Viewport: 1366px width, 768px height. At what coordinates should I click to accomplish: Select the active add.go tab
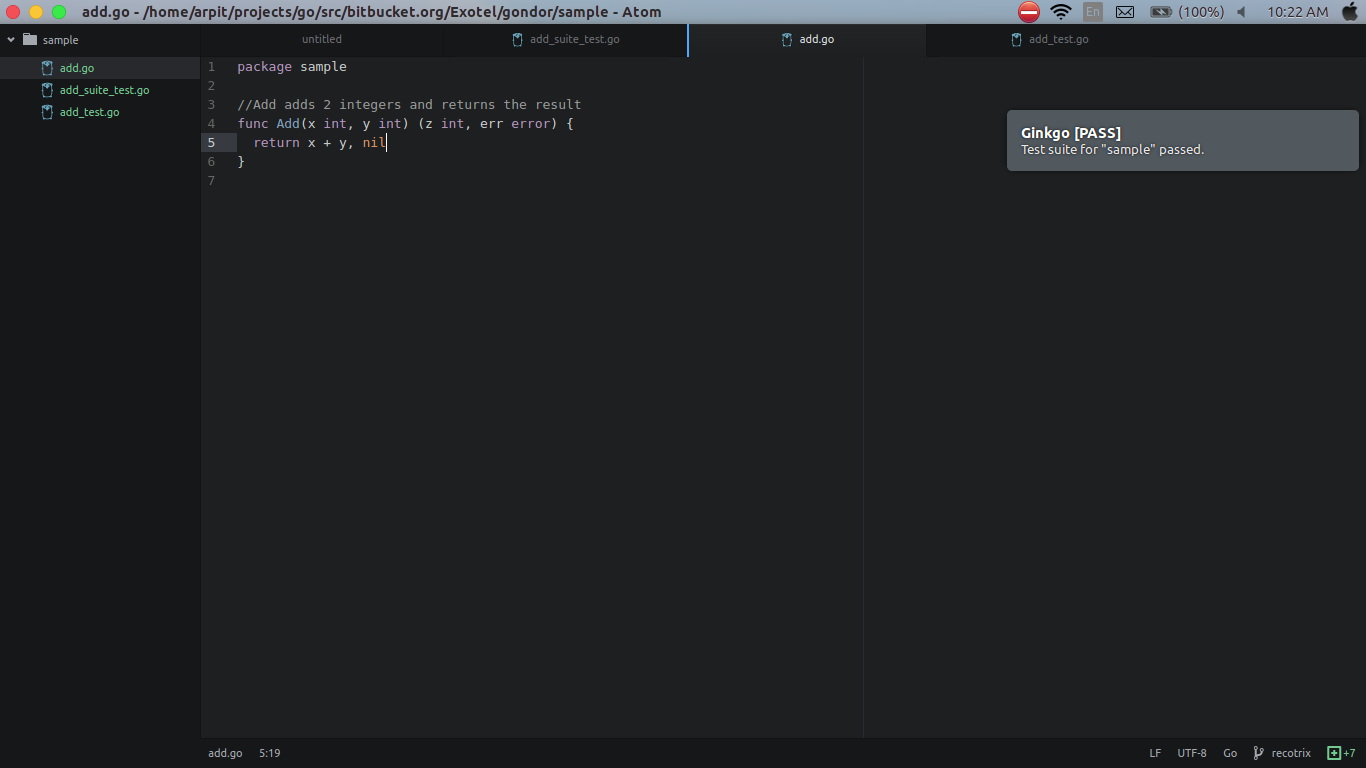(808, 39)
